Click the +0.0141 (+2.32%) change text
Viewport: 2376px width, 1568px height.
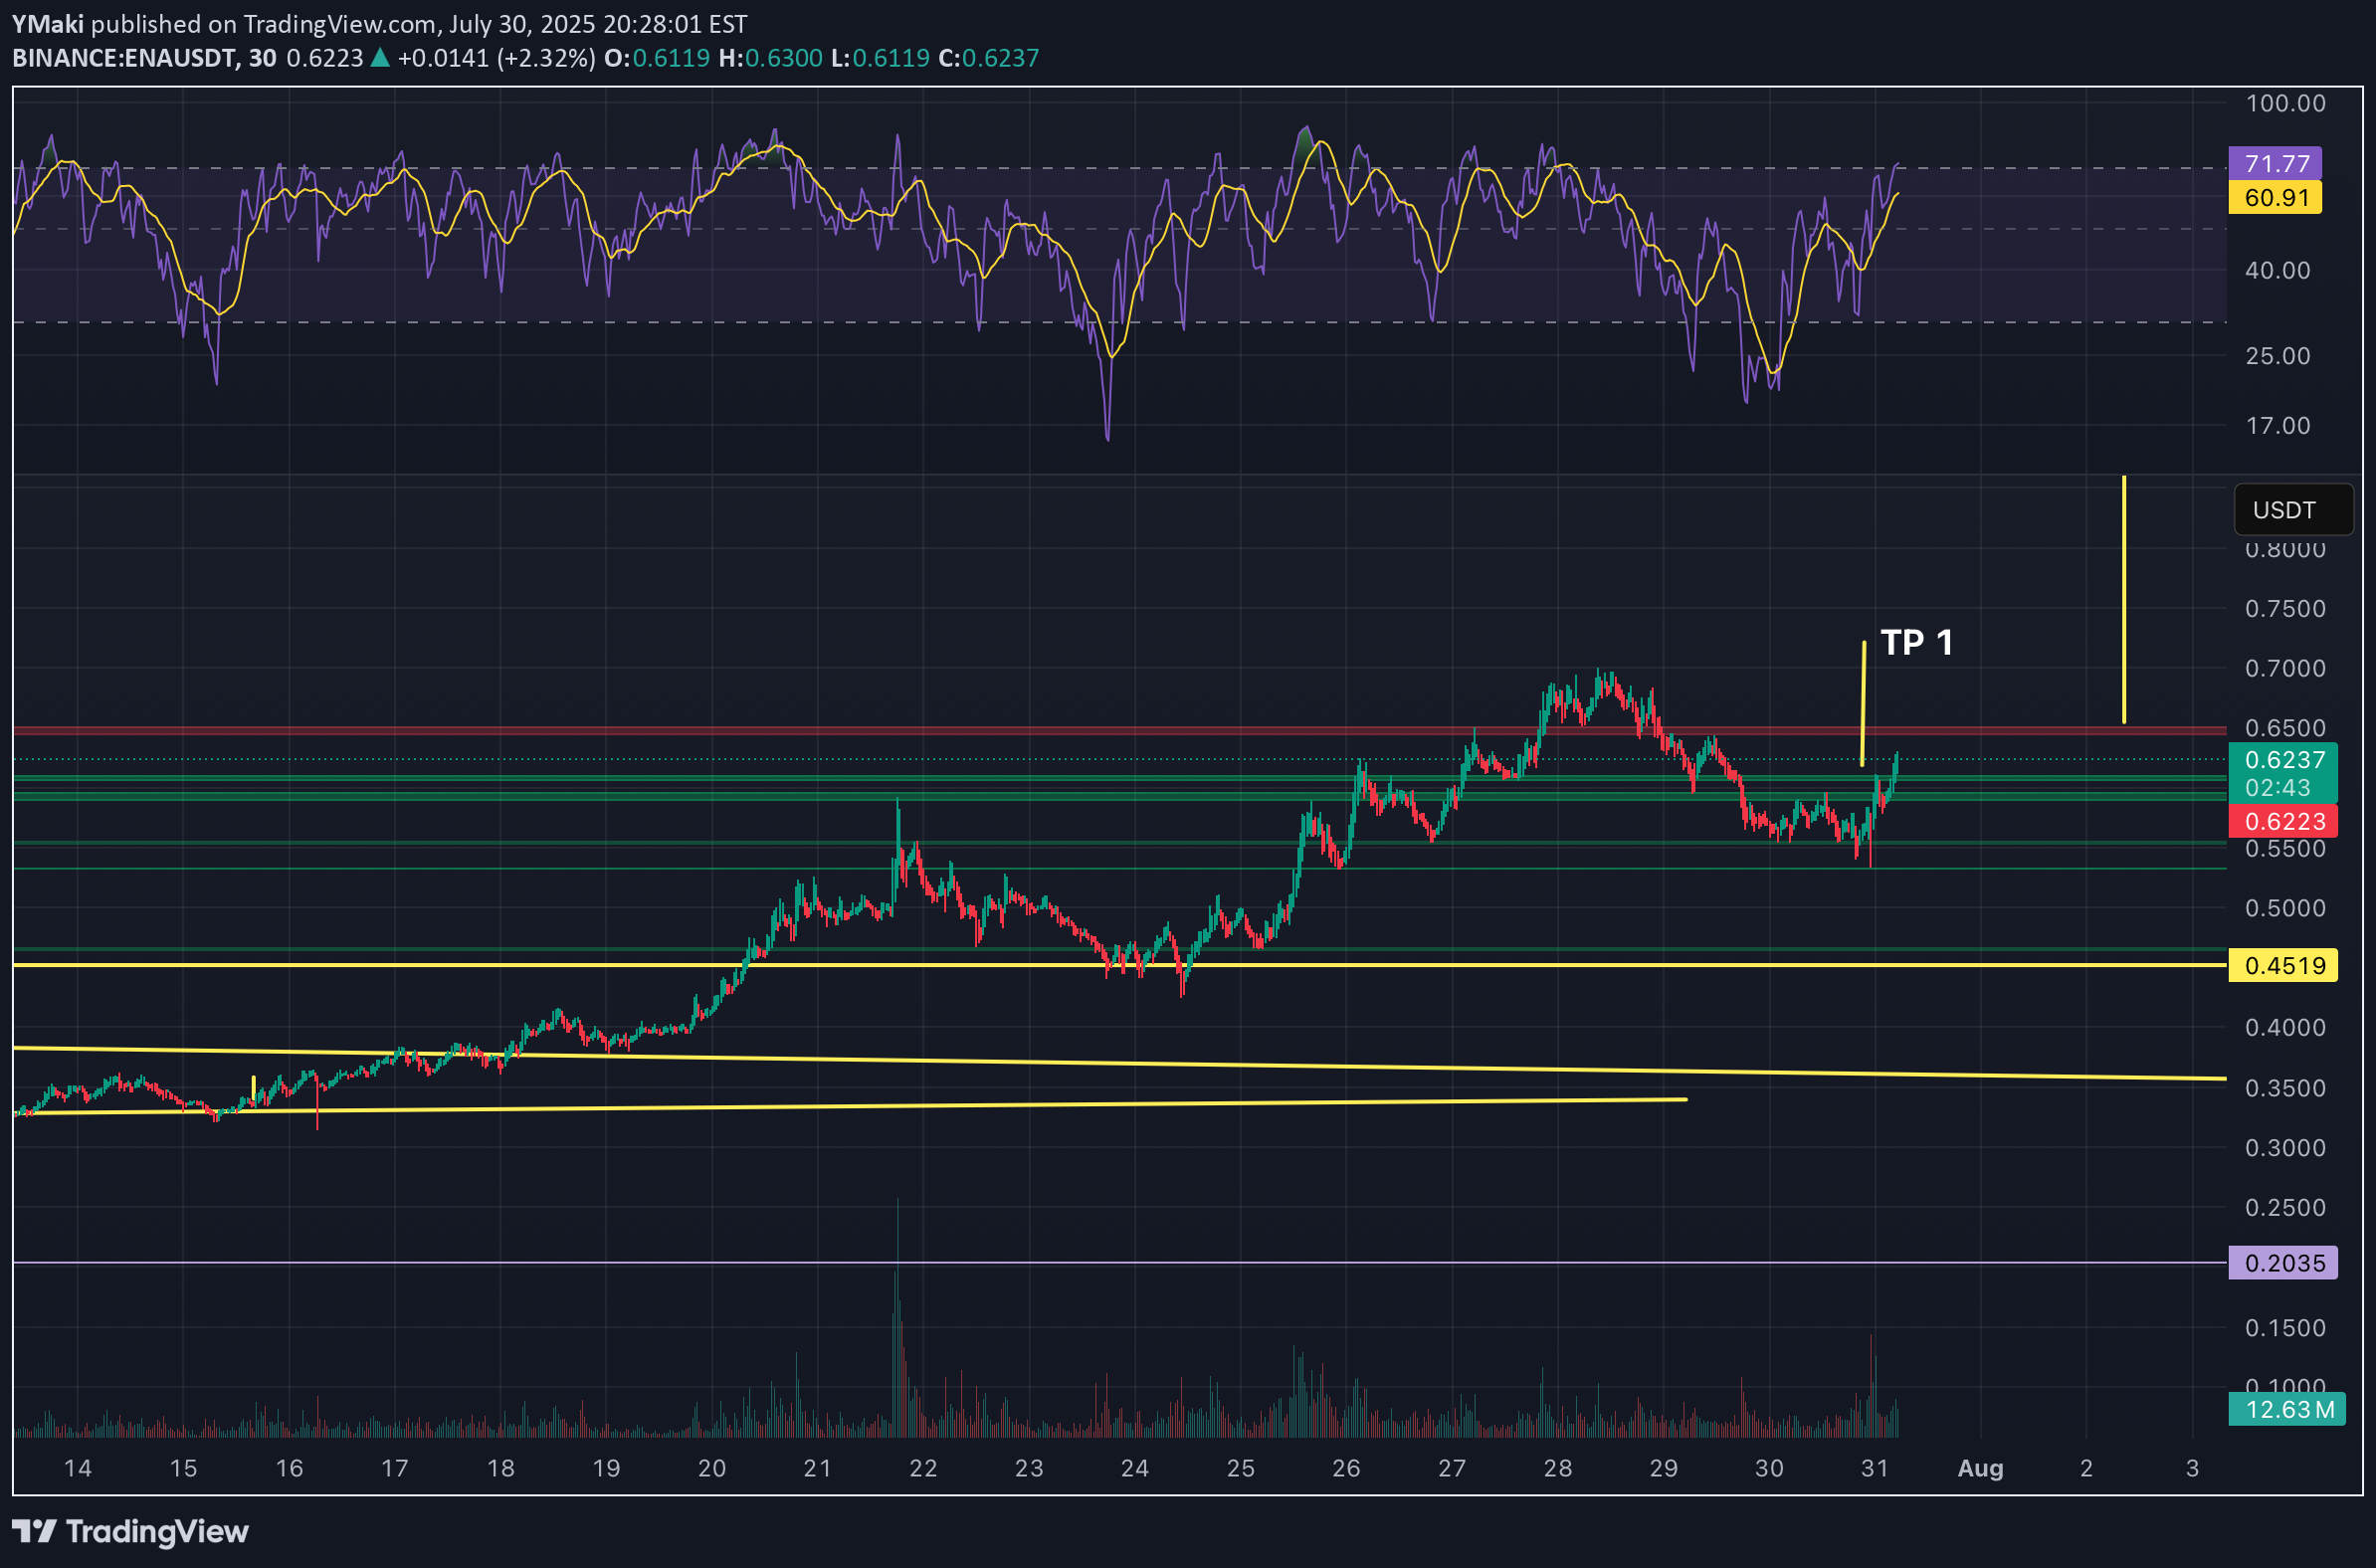click(496, 58)
